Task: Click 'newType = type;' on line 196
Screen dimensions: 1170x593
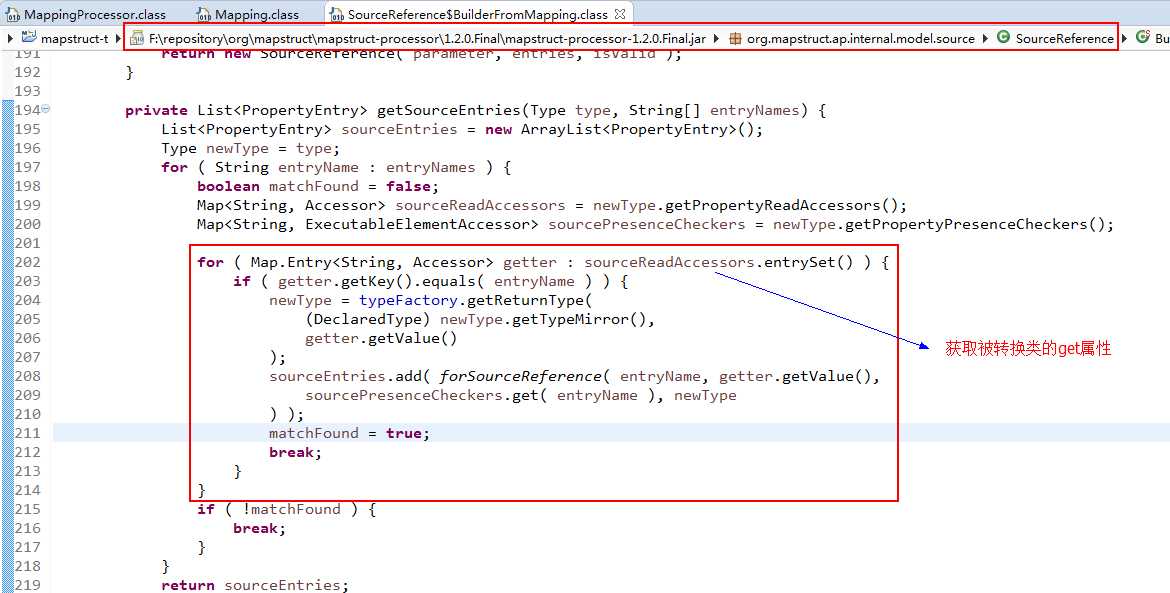Action: 274,148
